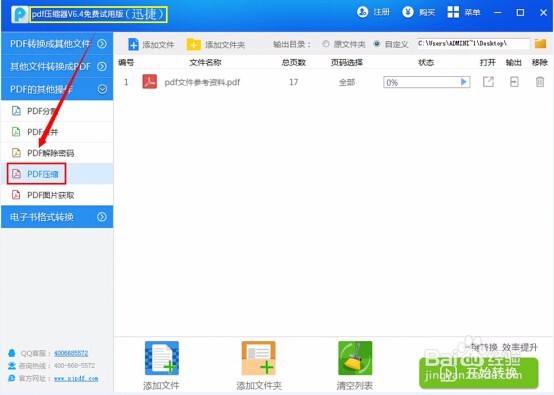Click the large 添加文件 bottom icon
554x395 pixels.
tap(162, 358)
